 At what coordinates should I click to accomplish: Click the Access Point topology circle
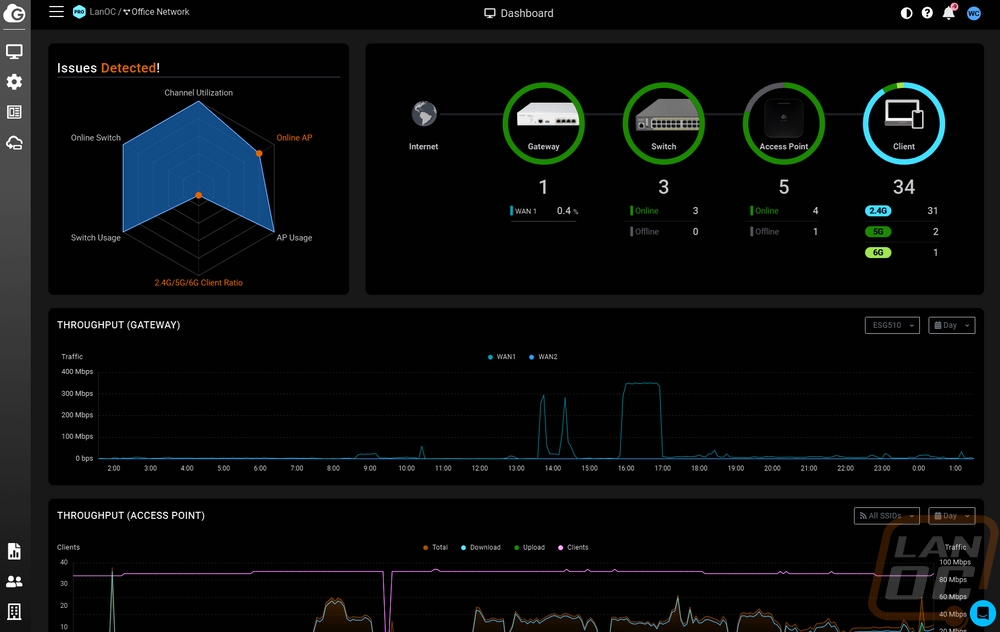tap(784, 123)
